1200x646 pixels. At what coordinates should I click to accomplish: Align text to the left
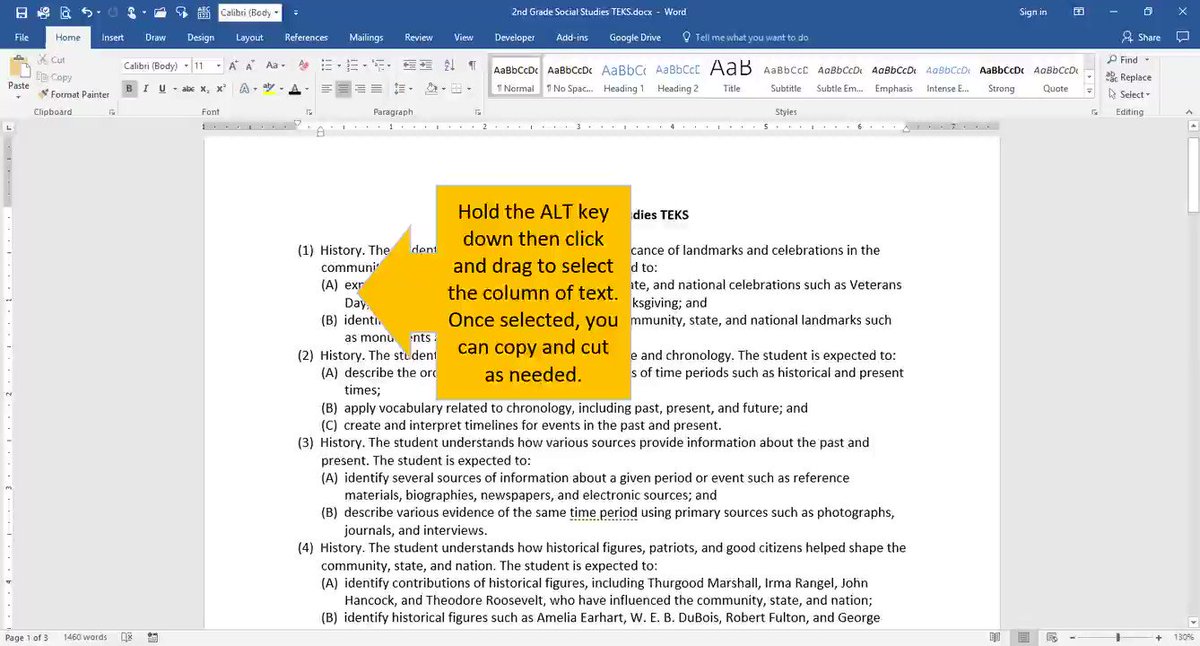click(326, 89)
